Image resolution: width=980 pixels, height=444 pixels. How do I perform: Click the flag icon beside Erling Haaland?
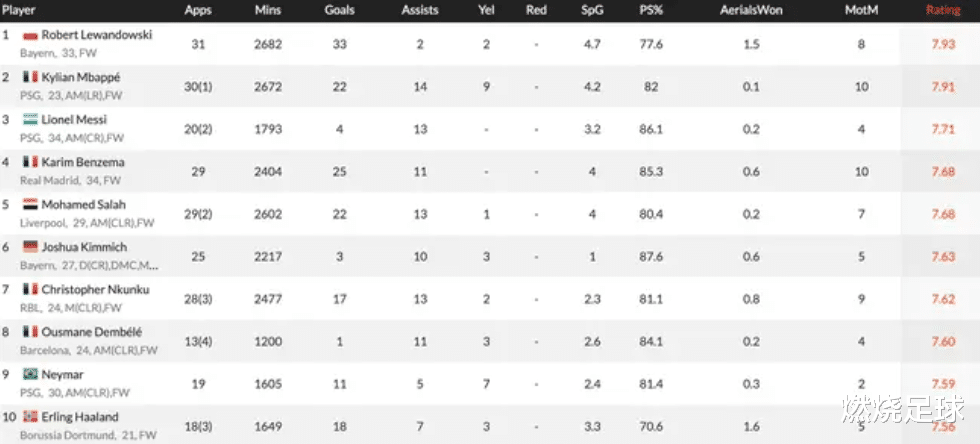tap(31, 416)
